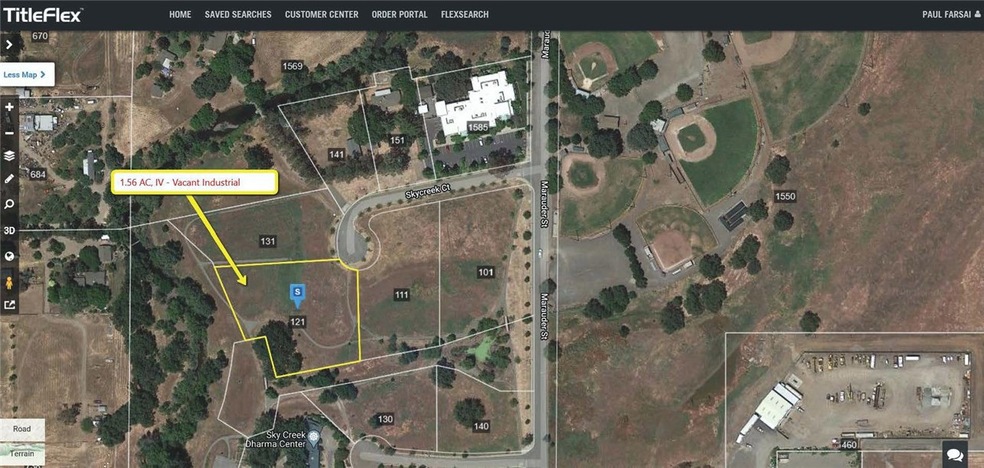This screenshot has height=468, width=984.
Task: Click the globe view icon
Action: (9, 256)
